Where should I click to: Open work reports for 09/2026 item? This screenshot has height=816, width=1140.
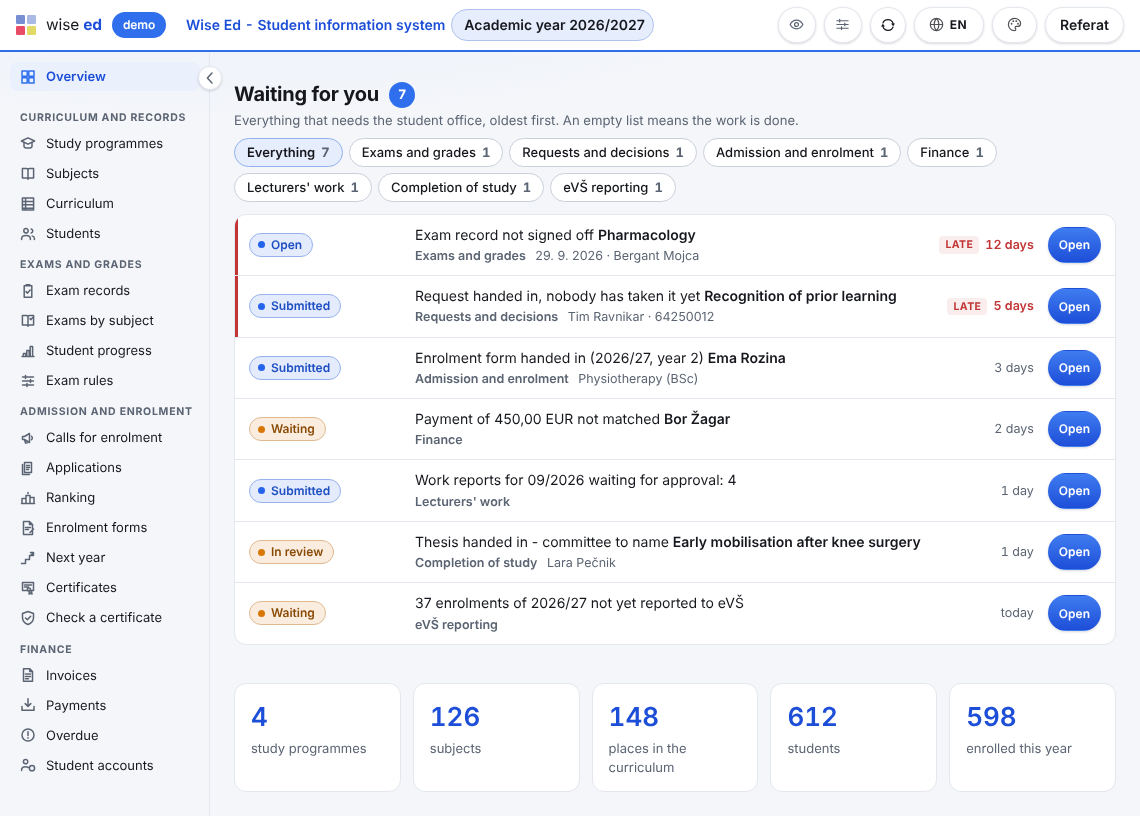pyautogui.click(x=1073, y=491)
